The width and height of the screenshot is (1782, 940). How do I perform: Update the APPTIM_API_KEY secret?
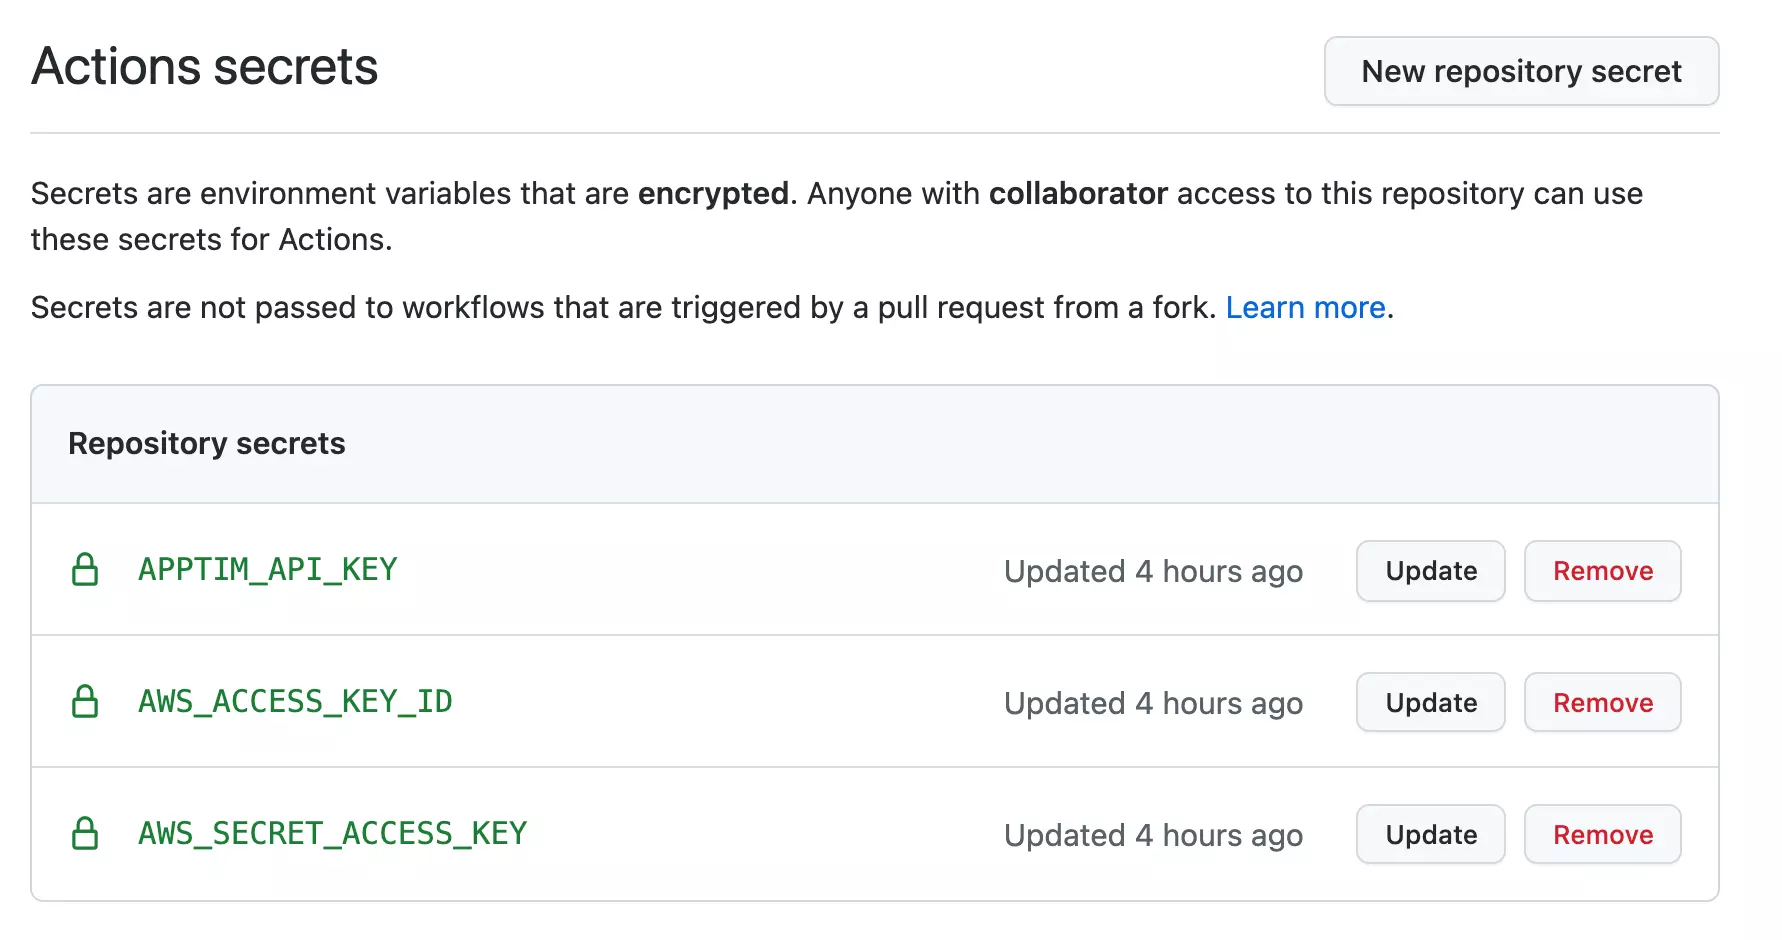[1430, 571]
